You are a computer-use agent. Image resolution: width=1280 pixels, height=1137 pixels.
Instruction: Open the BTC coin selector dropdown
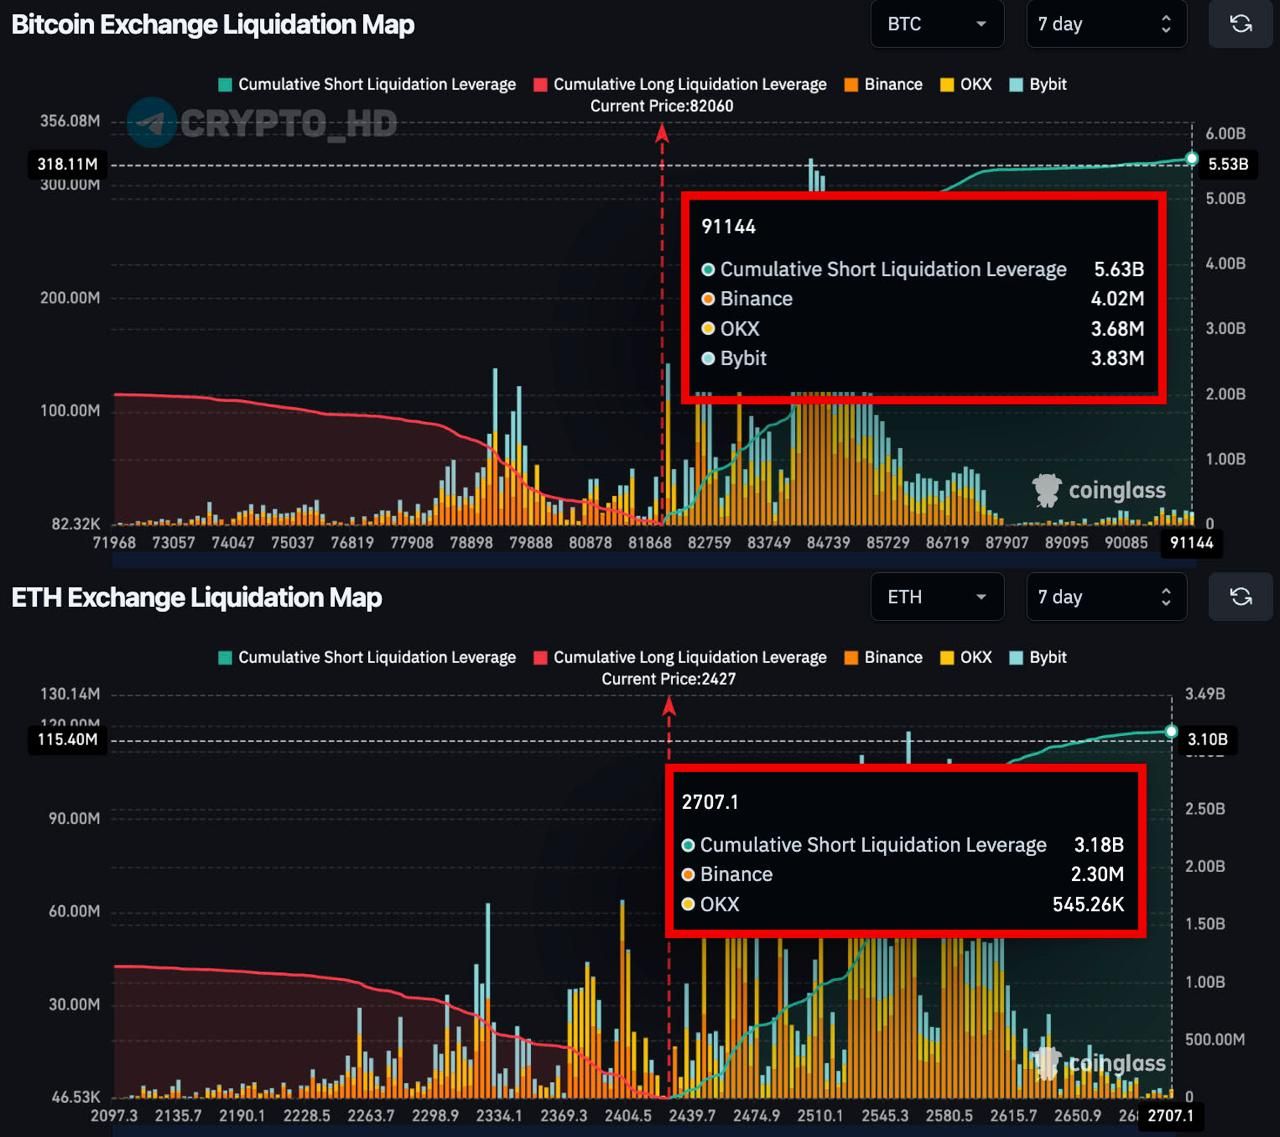click(x=937, y=24)
